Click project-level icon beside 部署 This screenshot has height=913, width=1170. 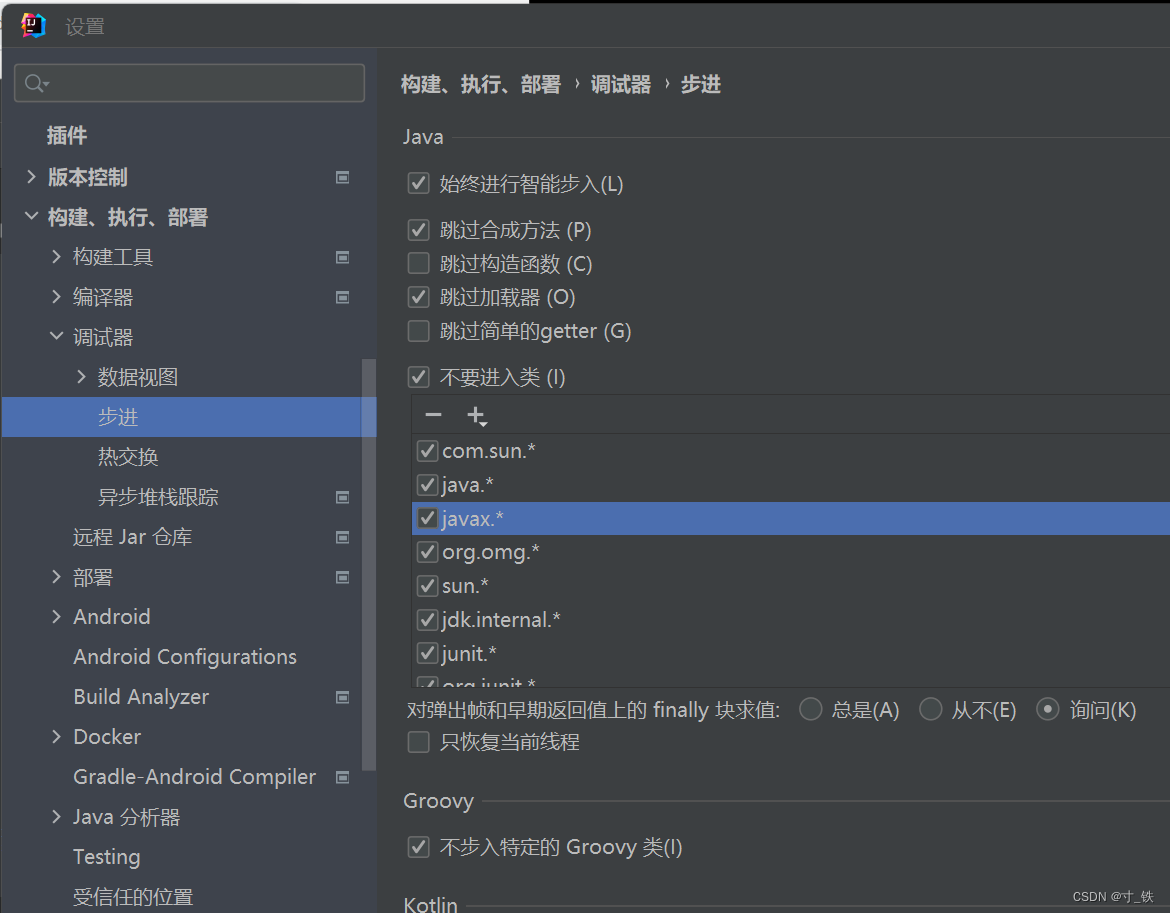click(x=342, y=577)
